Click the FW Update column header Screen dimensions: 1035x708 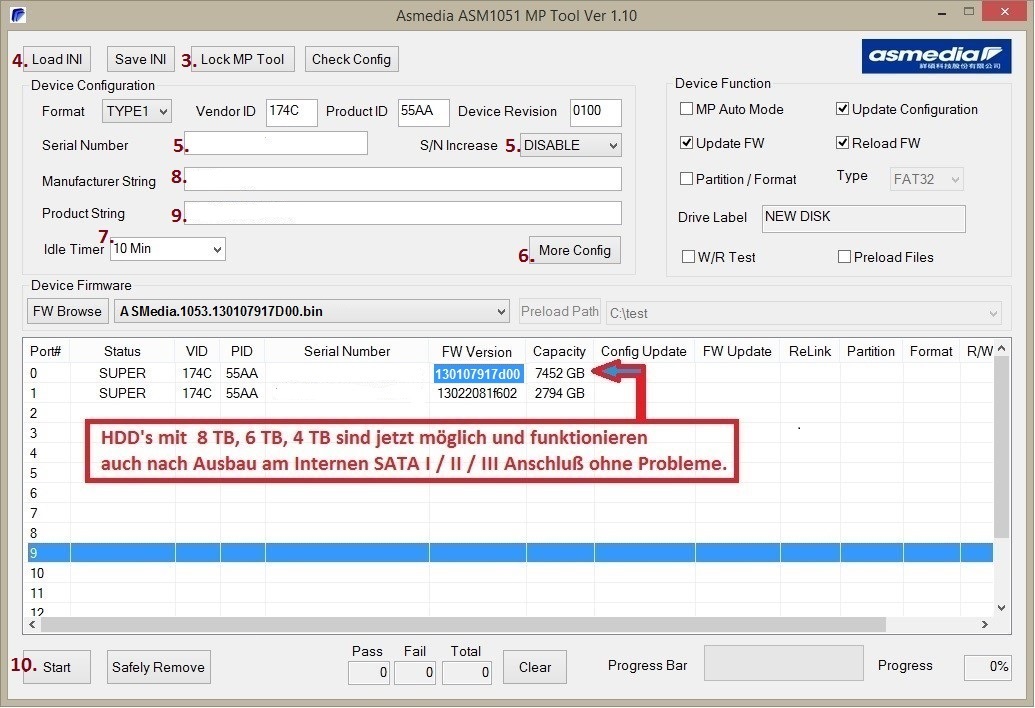(737, 351)
